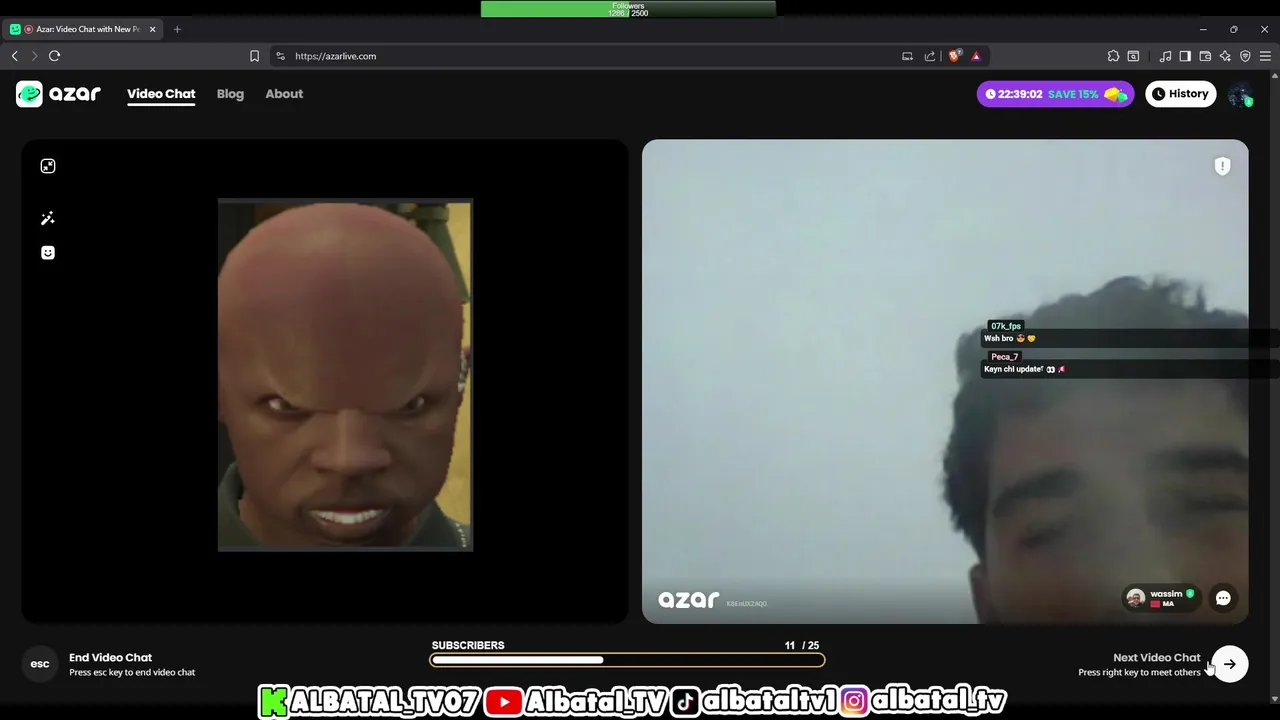The width and height of the screenshot is (1280, 720).
Task: Go forward in browser history
Action: tap(34, 56)
